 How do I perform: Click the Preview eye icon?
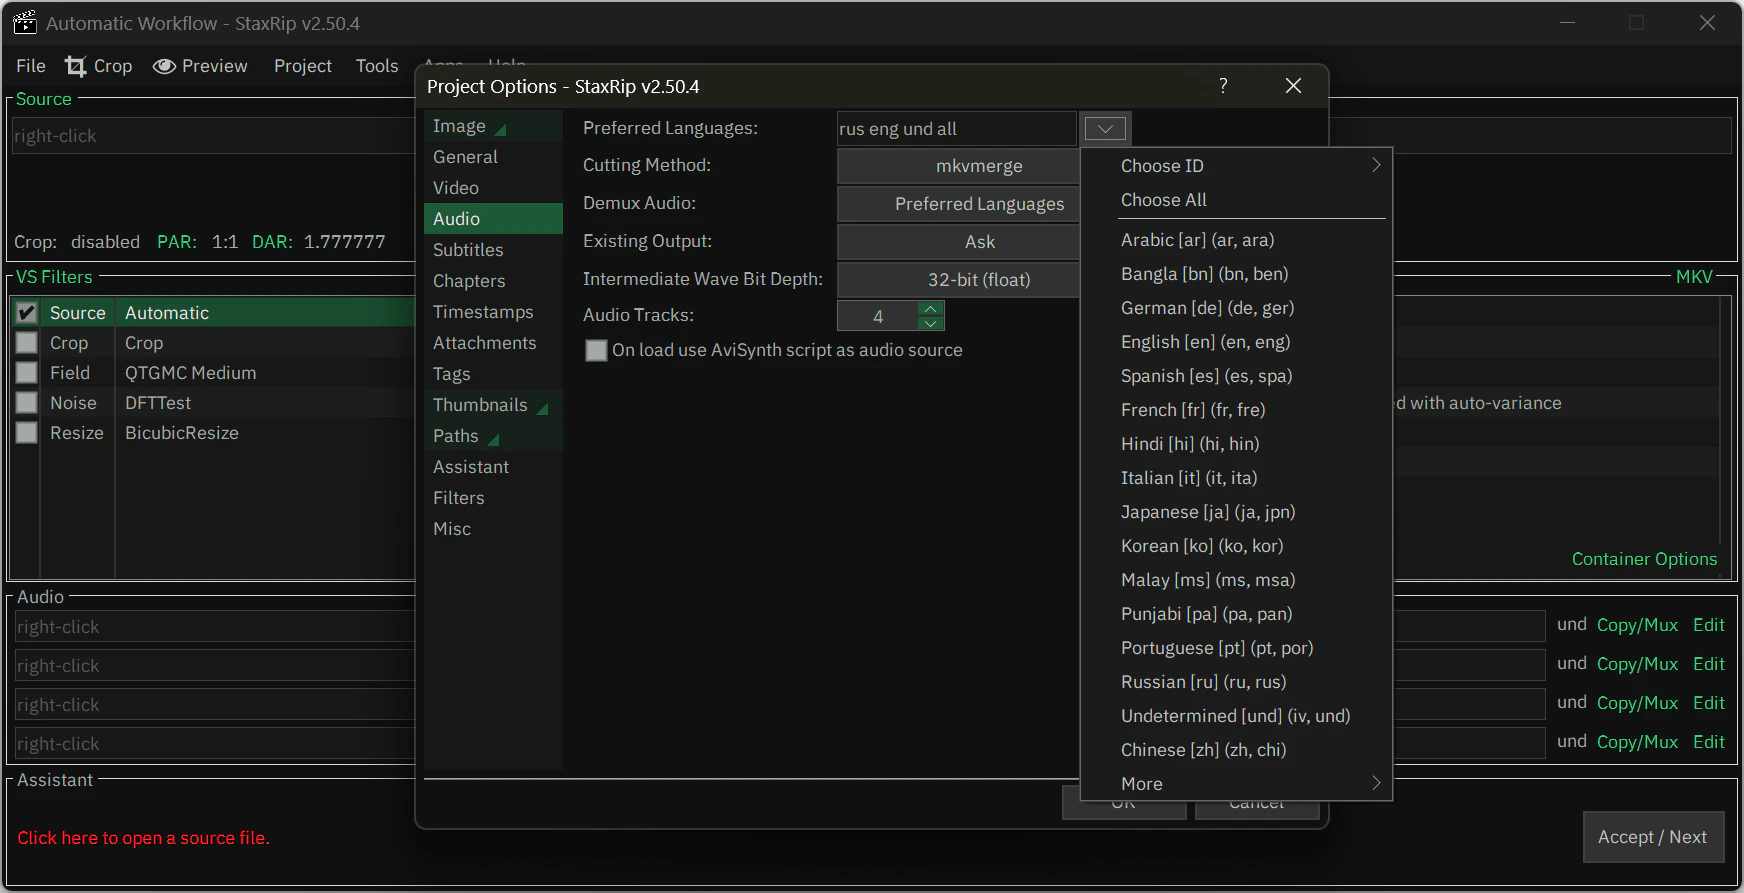click(x=164, y=66)
